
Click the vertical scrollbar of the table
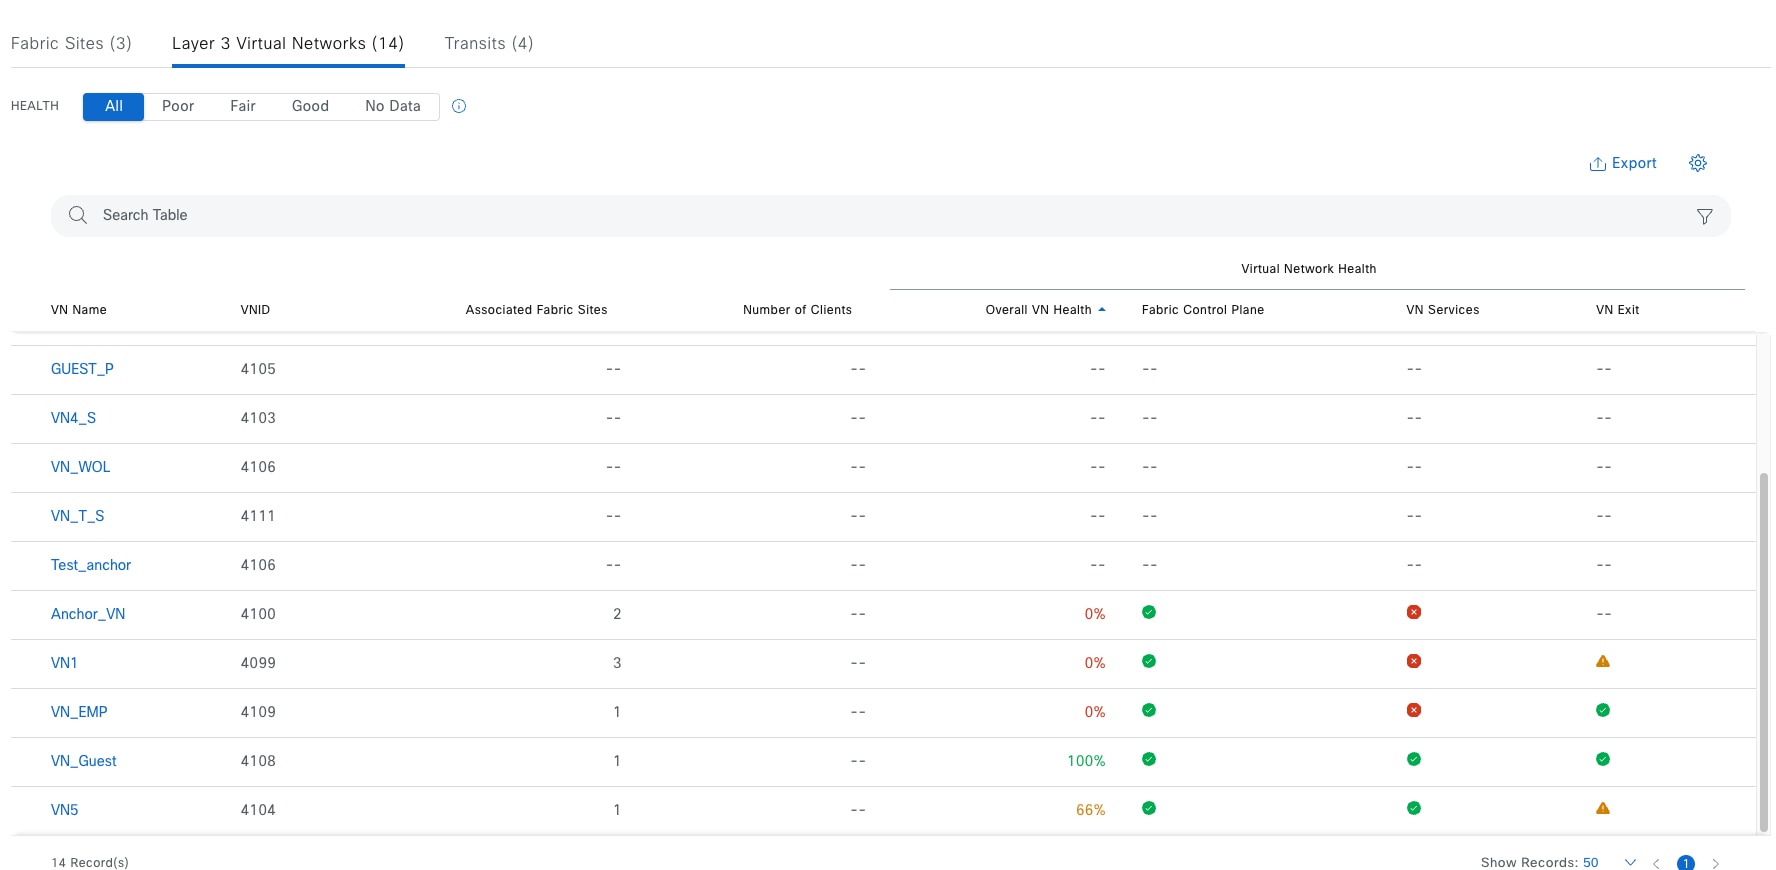[x=1763, y=650]
